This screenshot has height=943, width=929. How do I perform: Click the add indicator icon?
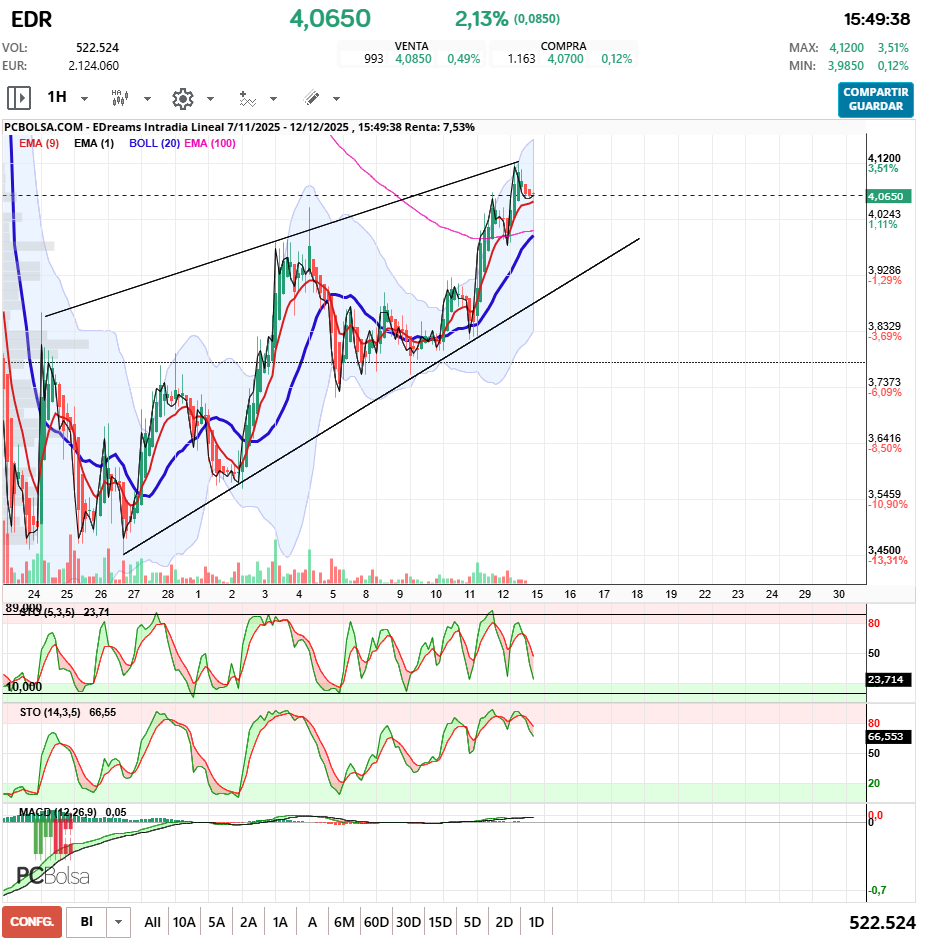247,98
